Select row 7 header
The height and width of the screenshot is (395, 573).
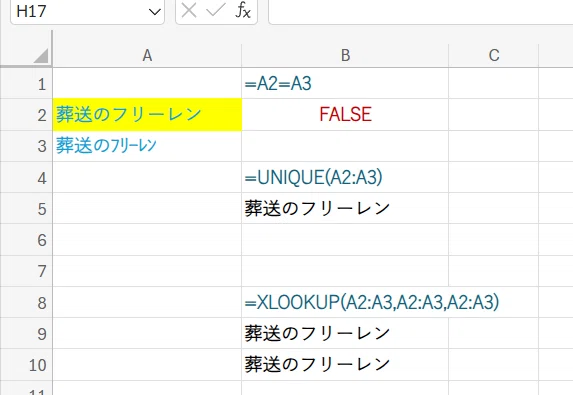26,271
